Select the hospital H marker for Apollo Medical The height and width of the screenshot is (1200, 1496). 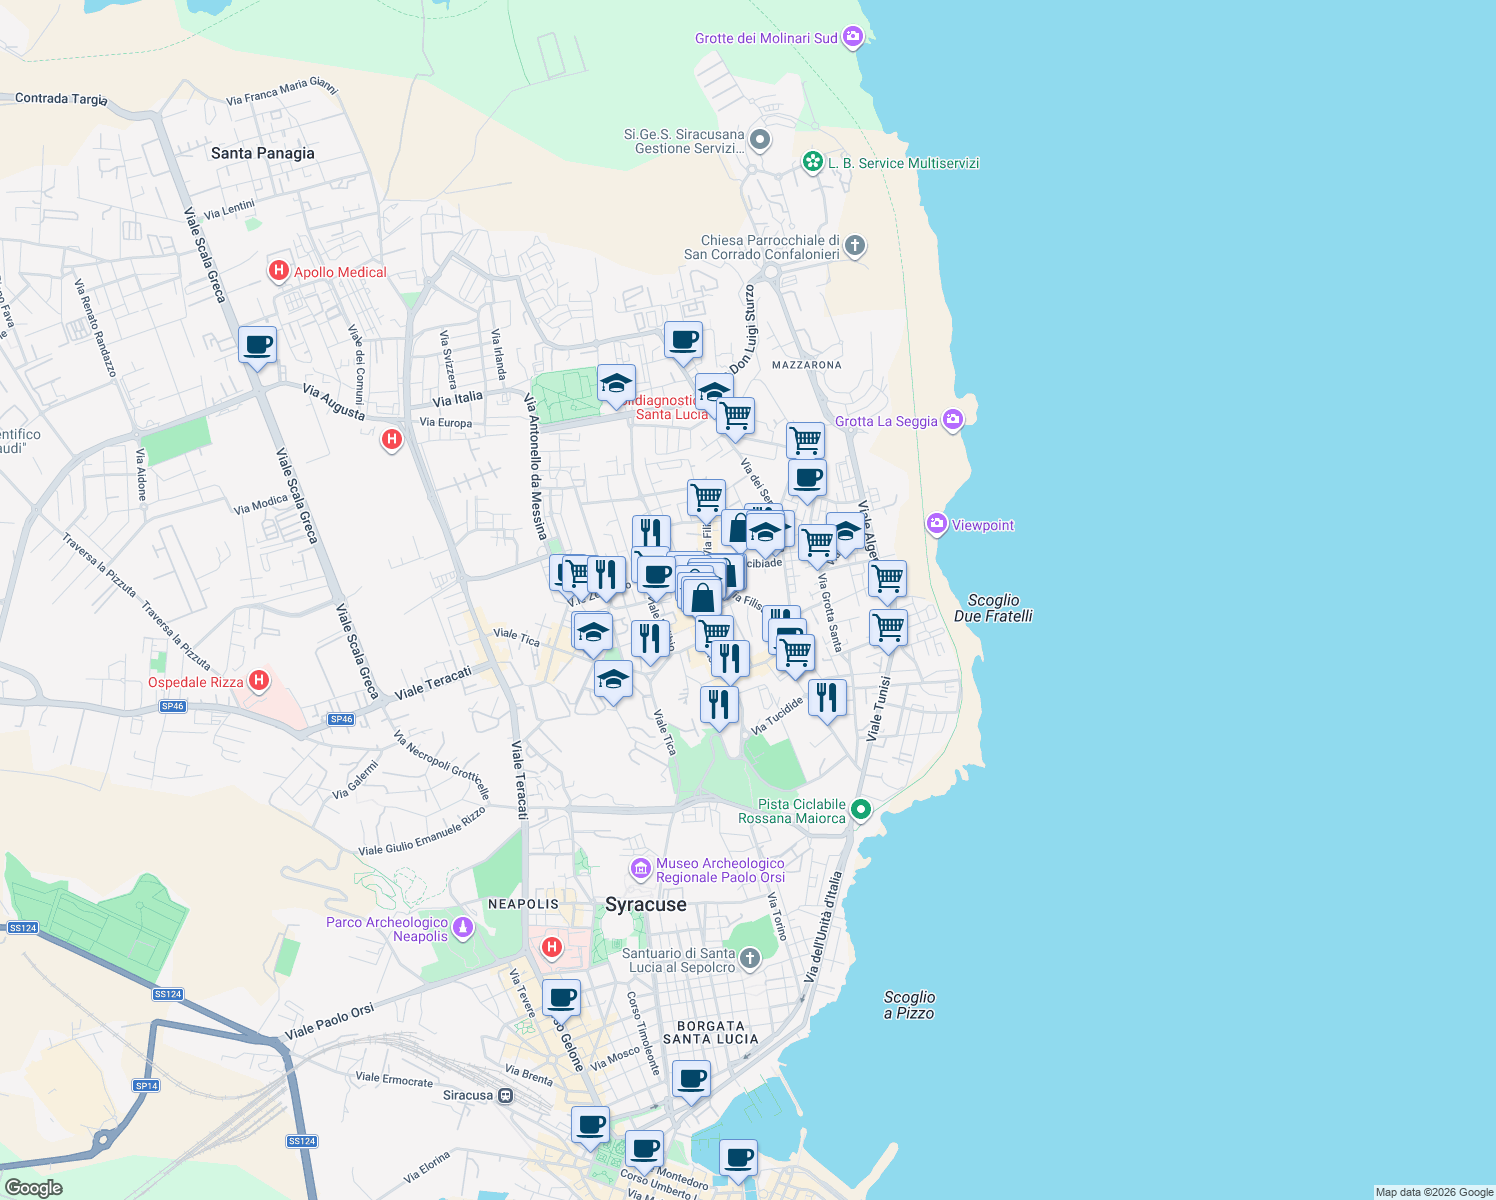coord(279,271)
